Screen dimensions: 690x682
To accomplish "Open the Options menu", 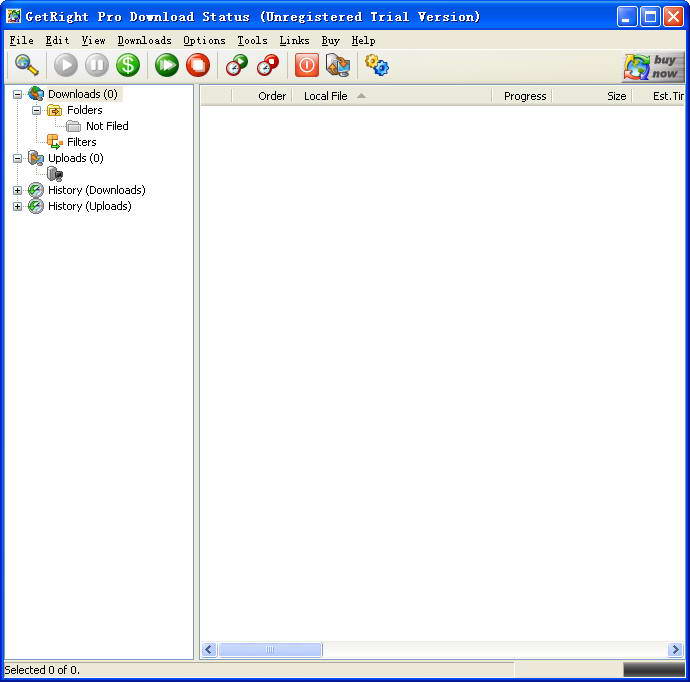I will click(204, 40).
